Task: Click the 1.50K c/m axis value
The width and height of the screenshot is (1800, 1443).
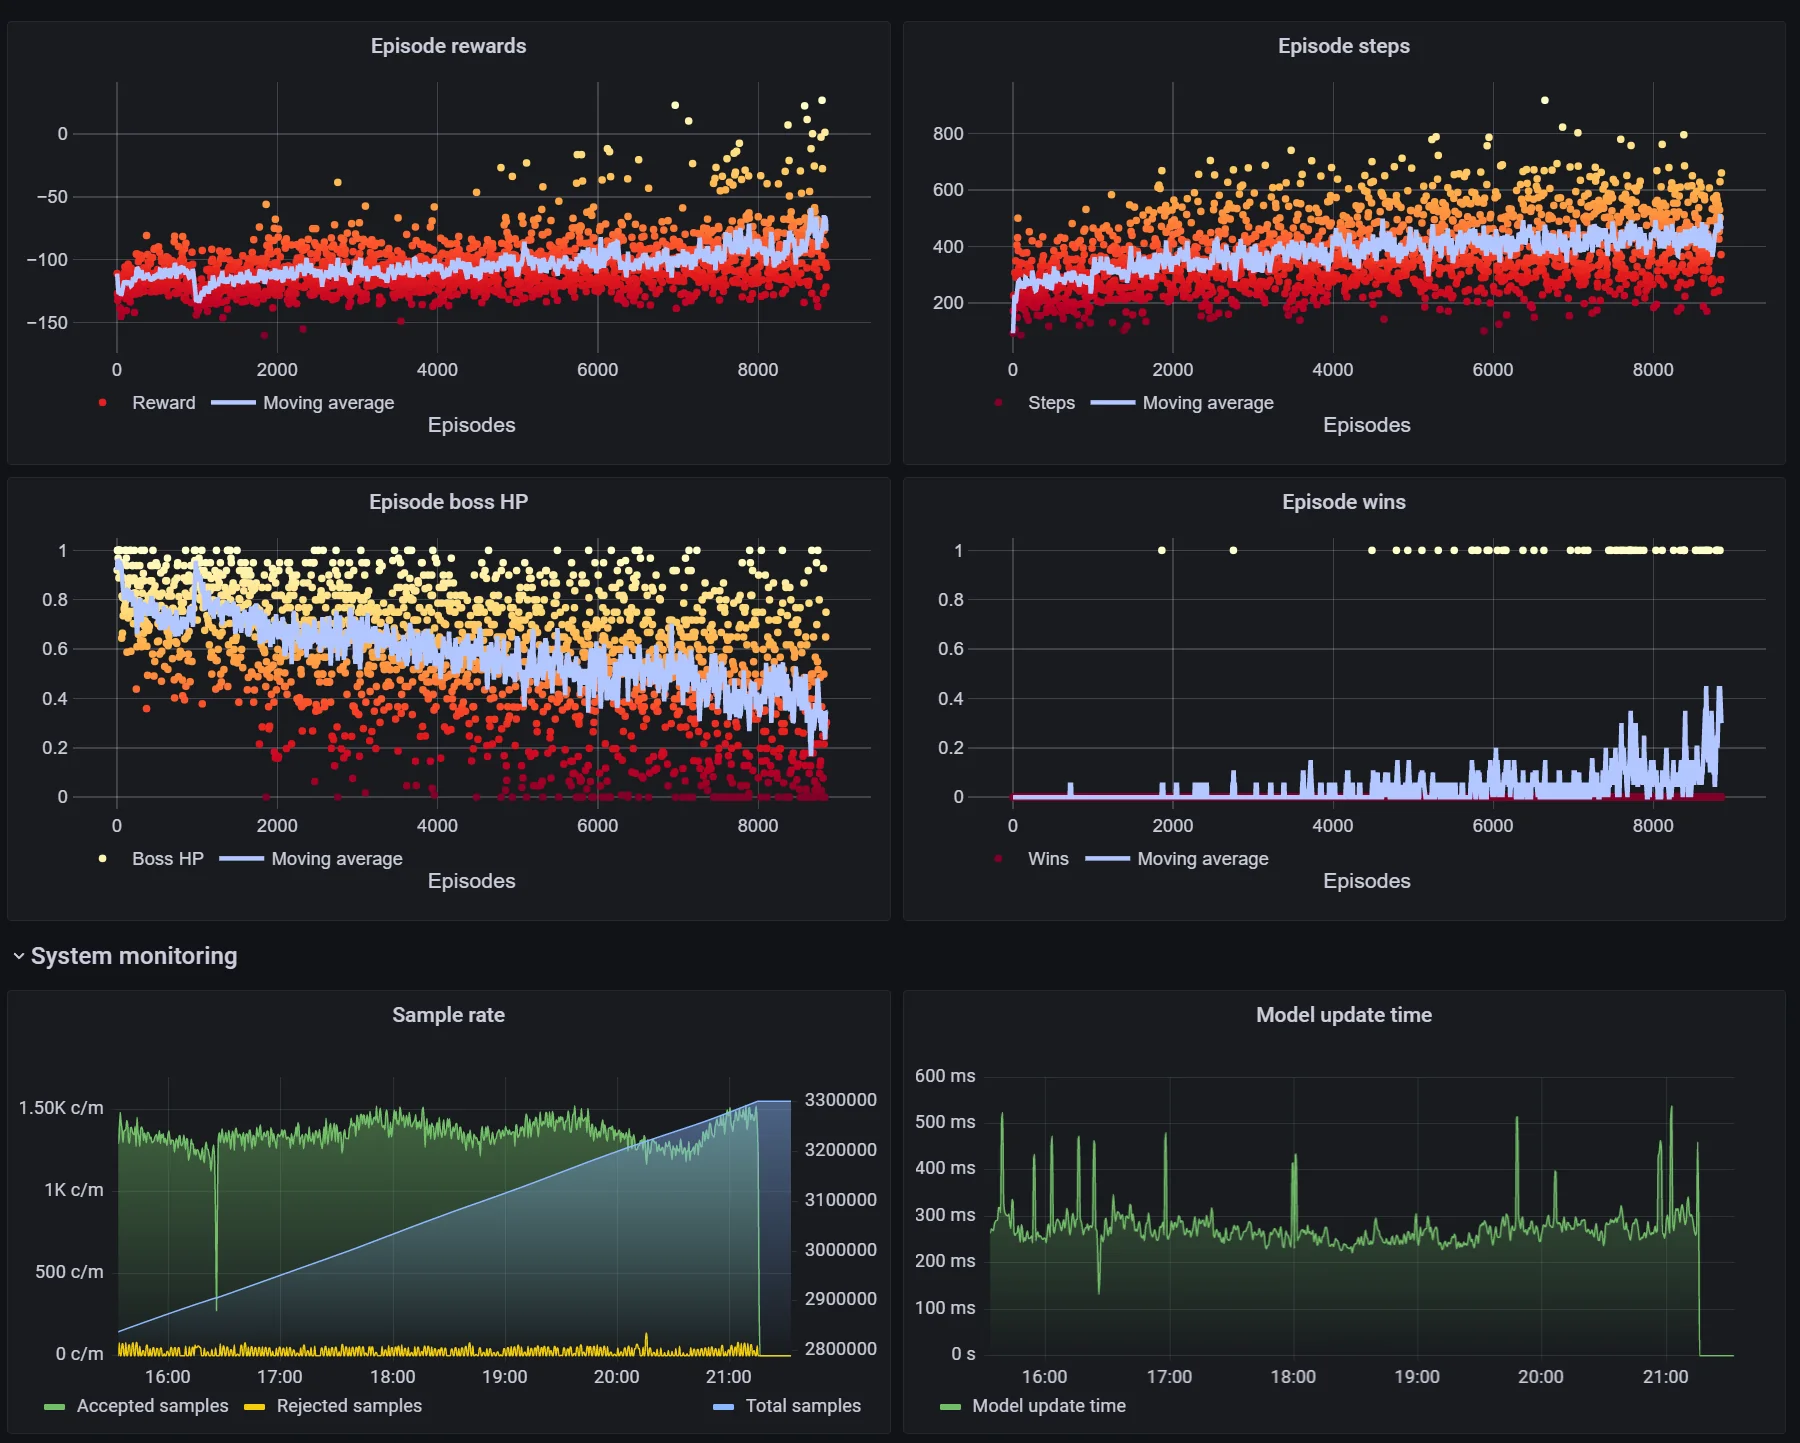Action: tap(61, 1108)
